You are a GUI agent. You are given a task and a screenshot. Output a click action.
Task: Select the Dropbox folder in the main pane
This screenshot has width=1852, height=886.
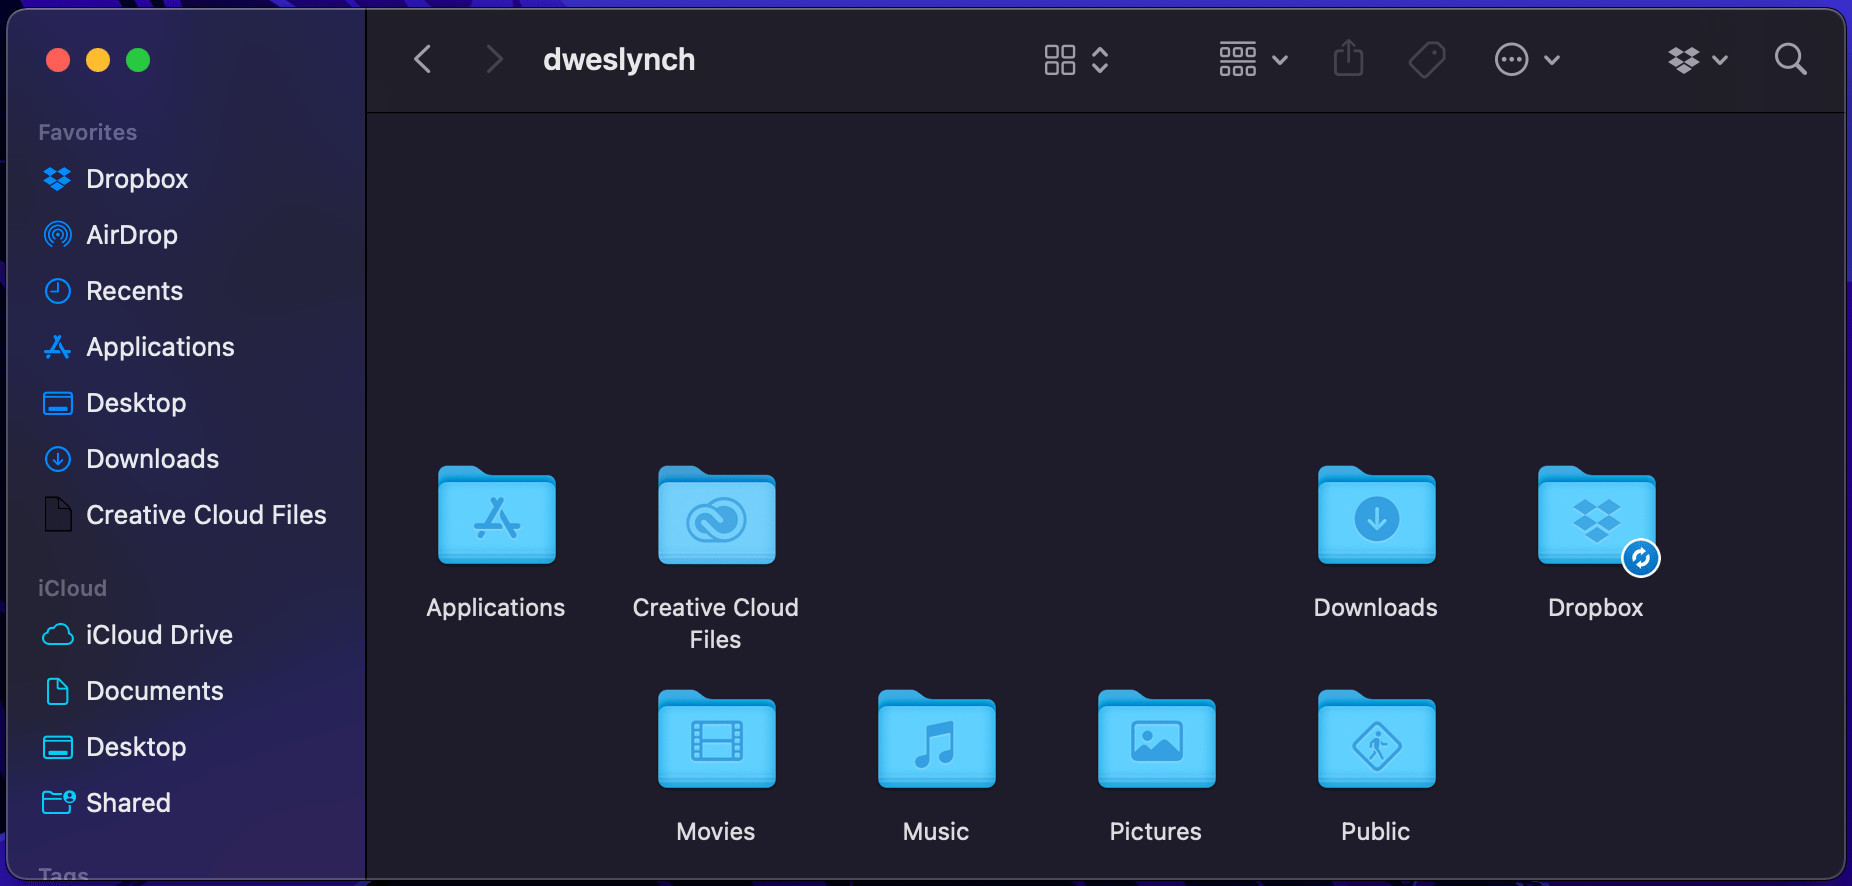1596,515
